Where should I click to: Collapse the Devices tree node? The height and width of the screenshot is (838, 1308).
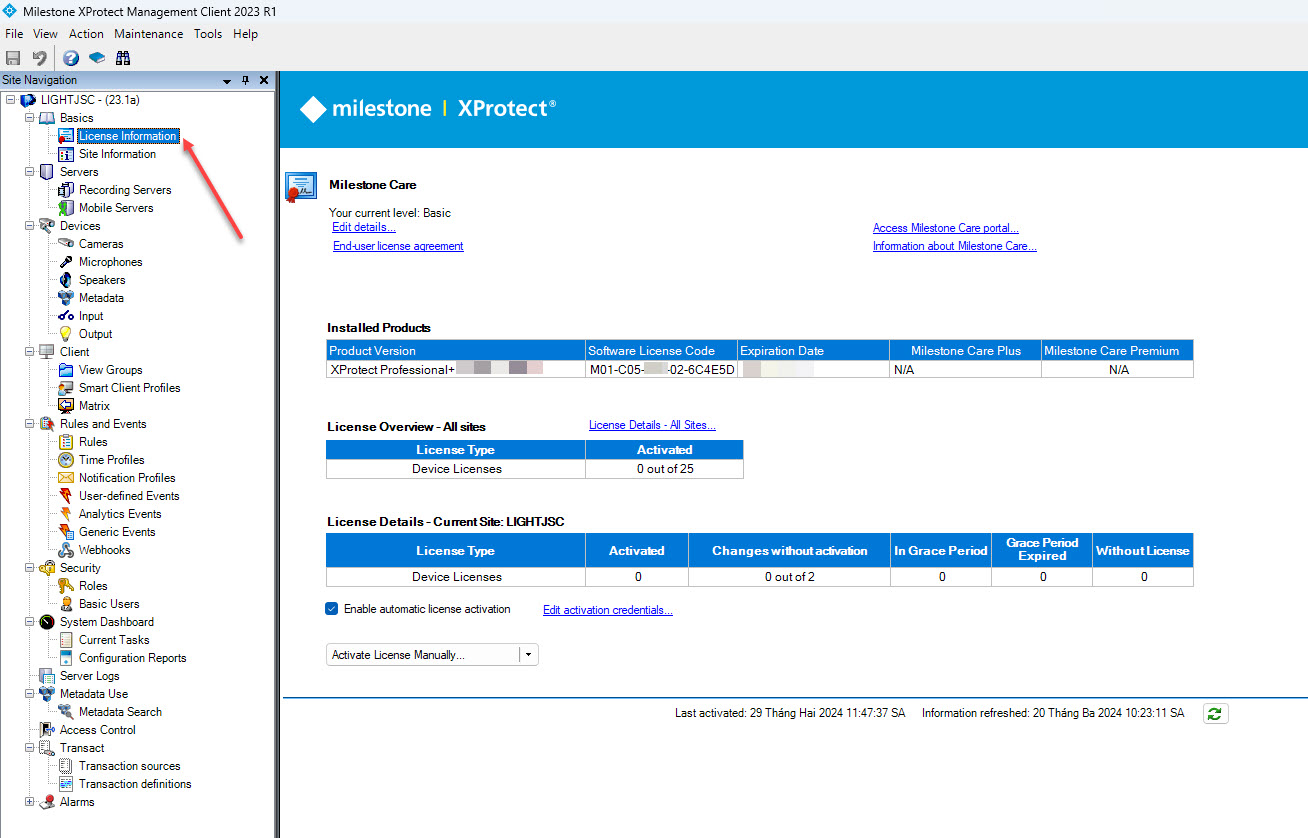(30, 226)
